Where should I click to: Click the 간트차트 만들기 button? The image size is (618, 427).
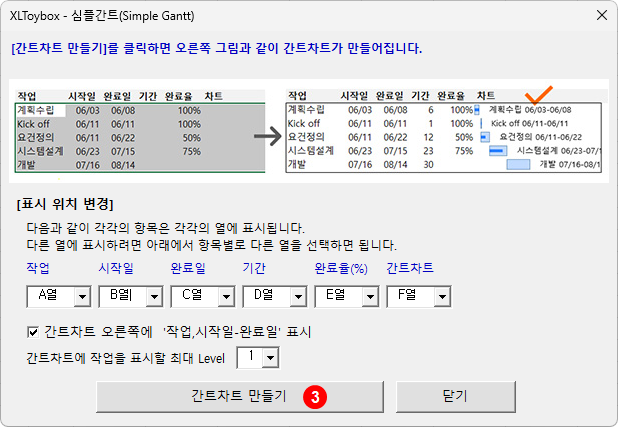tap(240, 397)
